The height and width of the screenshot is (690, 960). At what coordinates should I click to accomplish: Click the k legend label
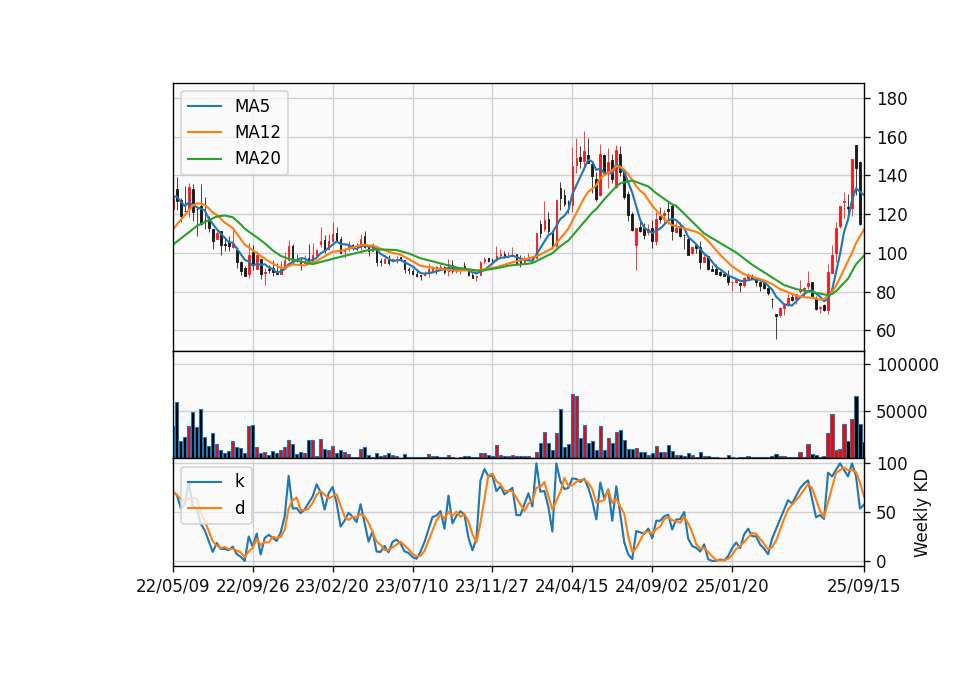(x=239, y=481)
